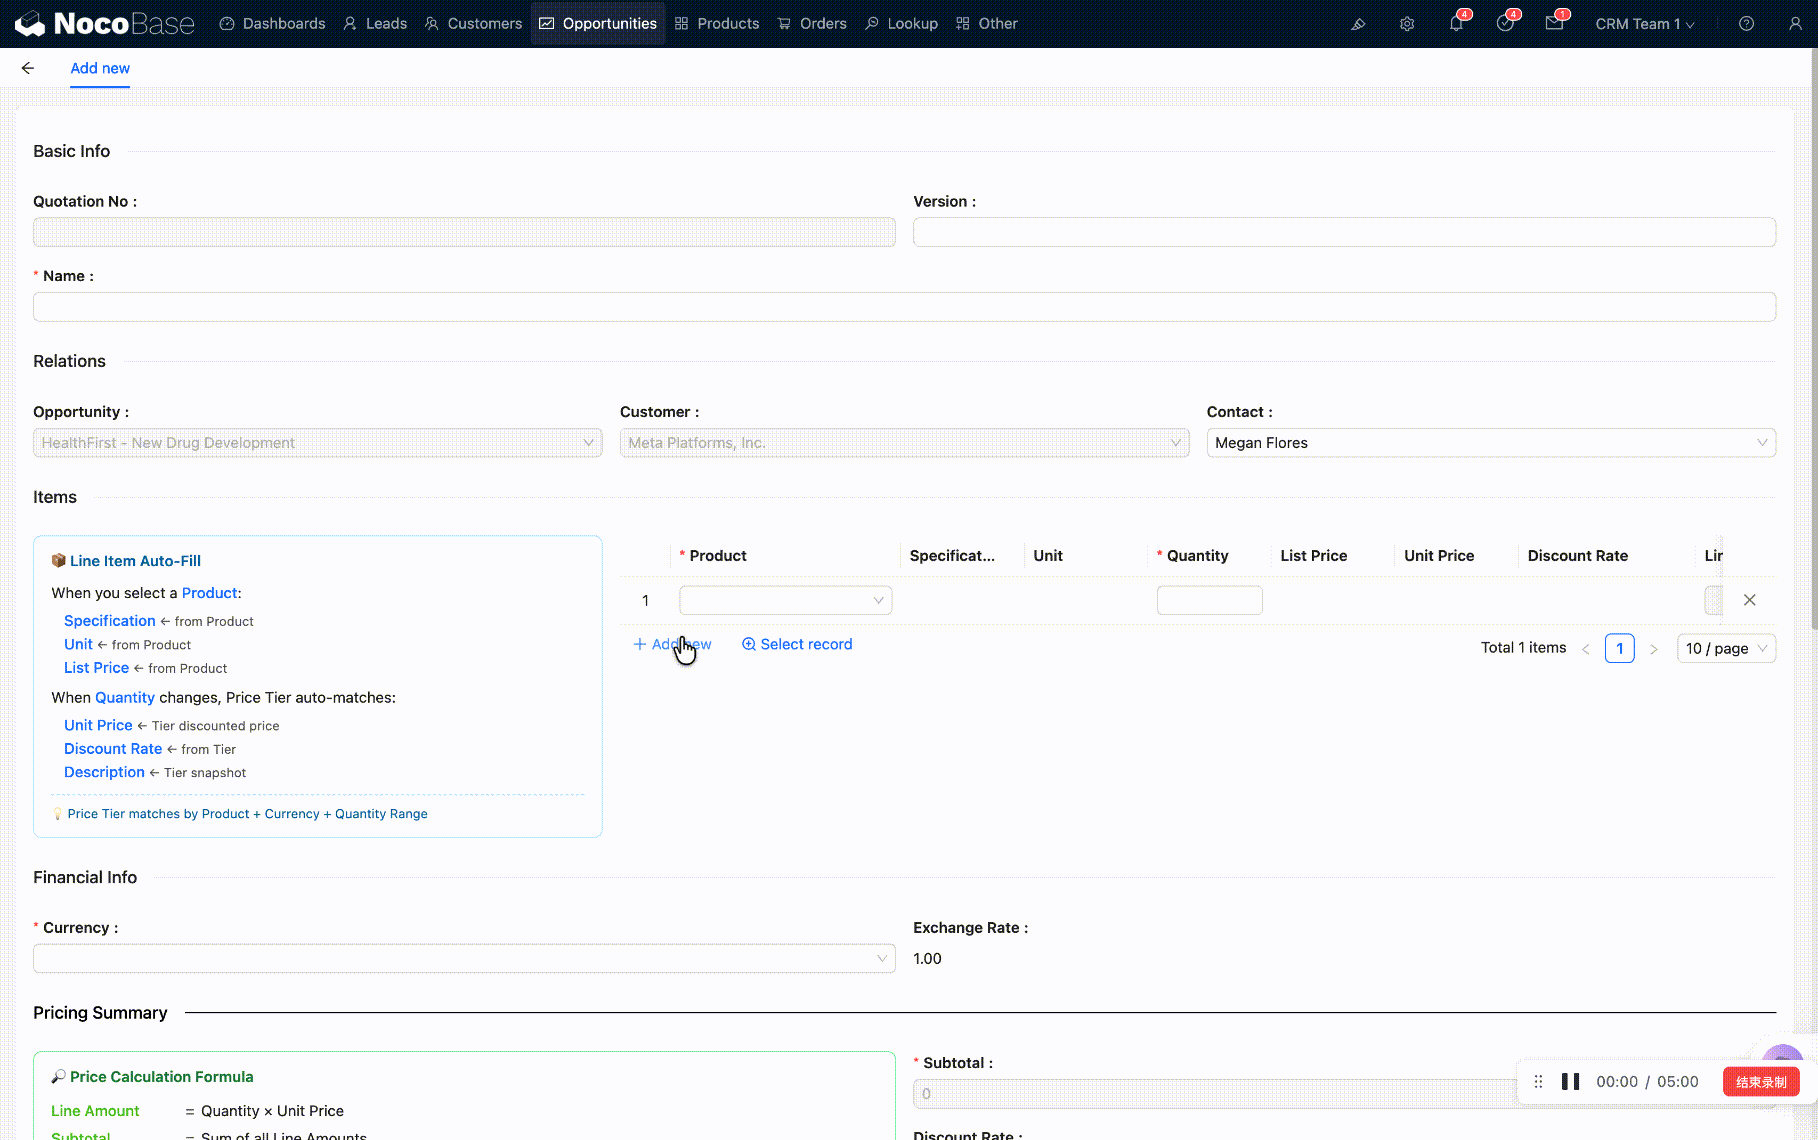Open the user profile icon

click(x=1795, y=24)
